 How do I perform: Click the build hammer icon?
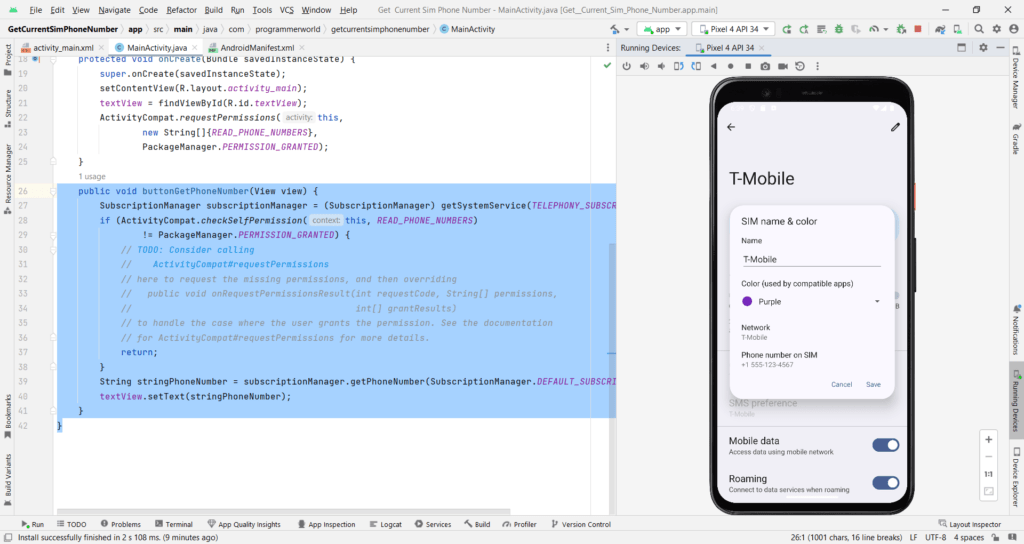click(615, 29)
